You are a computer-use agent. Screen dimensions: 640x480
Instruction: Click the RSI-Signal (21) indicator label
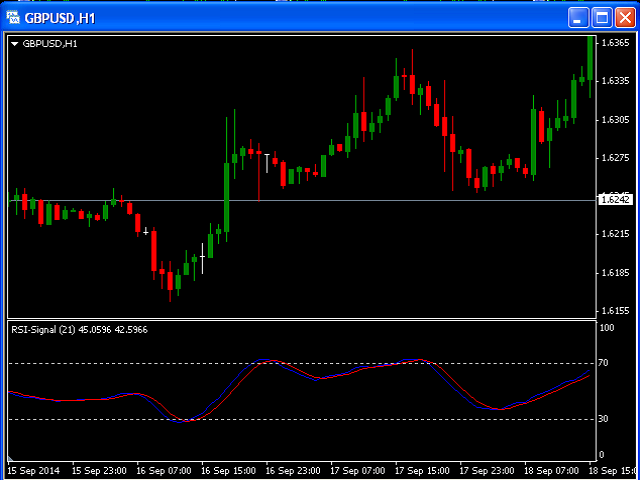coord(78,329)
